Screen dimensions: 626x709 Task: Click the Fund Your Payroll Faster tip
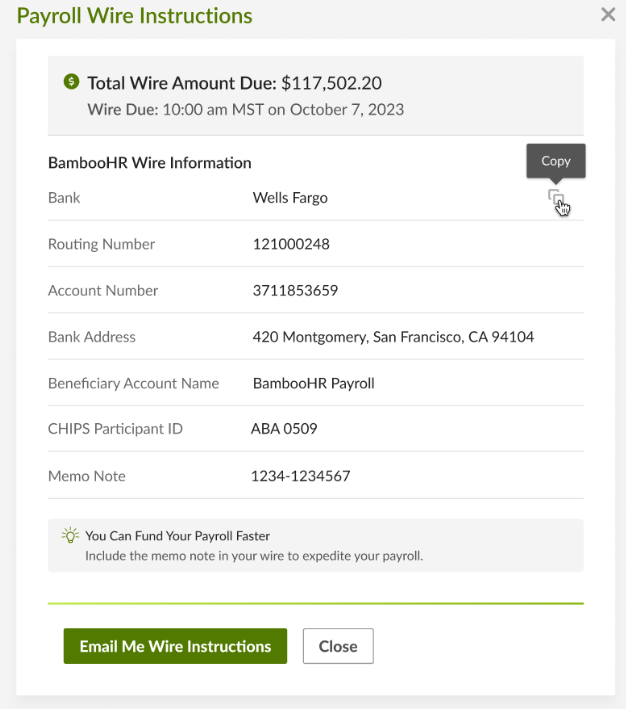(x=177, y=536)
